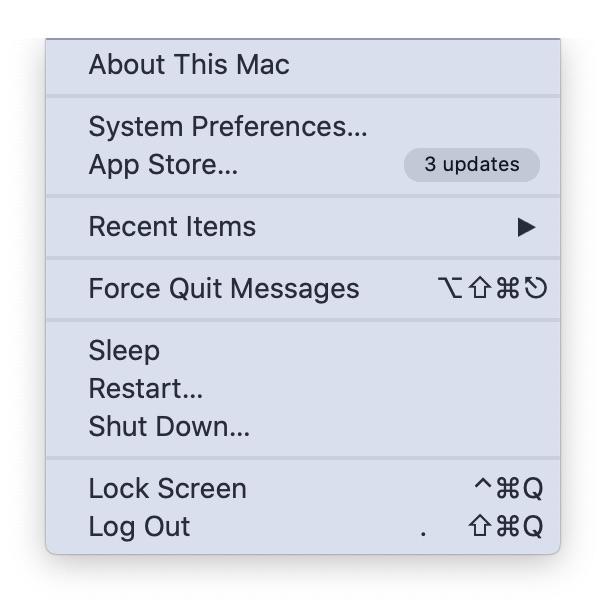The width and height of the screenshot is (606, 608).
Task: Expand the Recent Items submenu arrow
Action: pyautogui.click(x=526, y=227)
